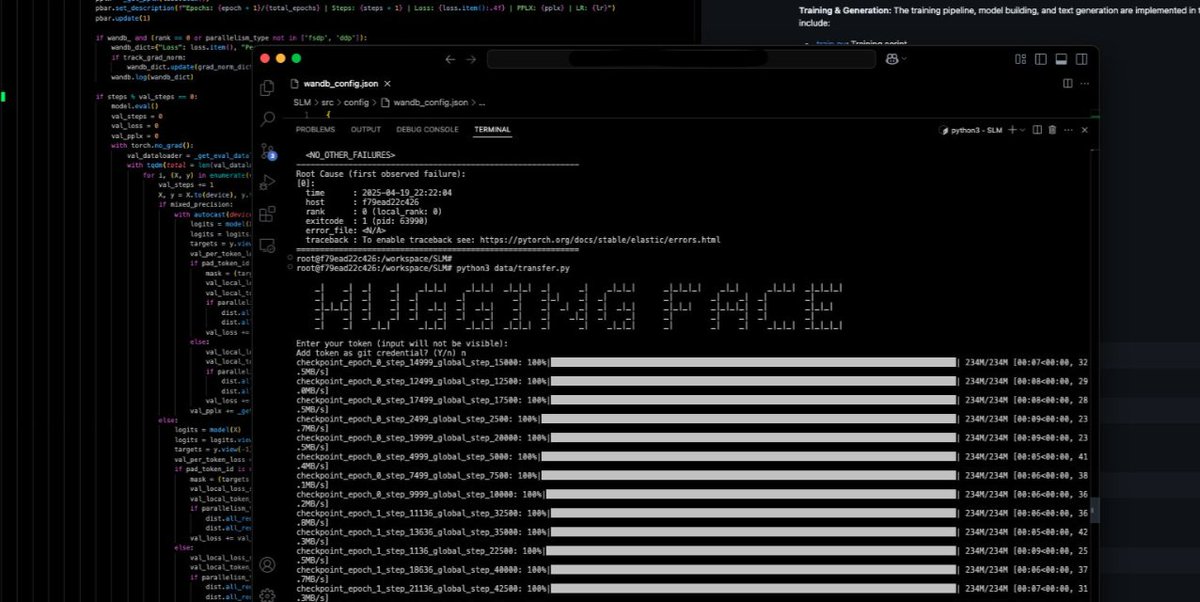Switch to the PROBLEMS panel tab

point(315,130)
